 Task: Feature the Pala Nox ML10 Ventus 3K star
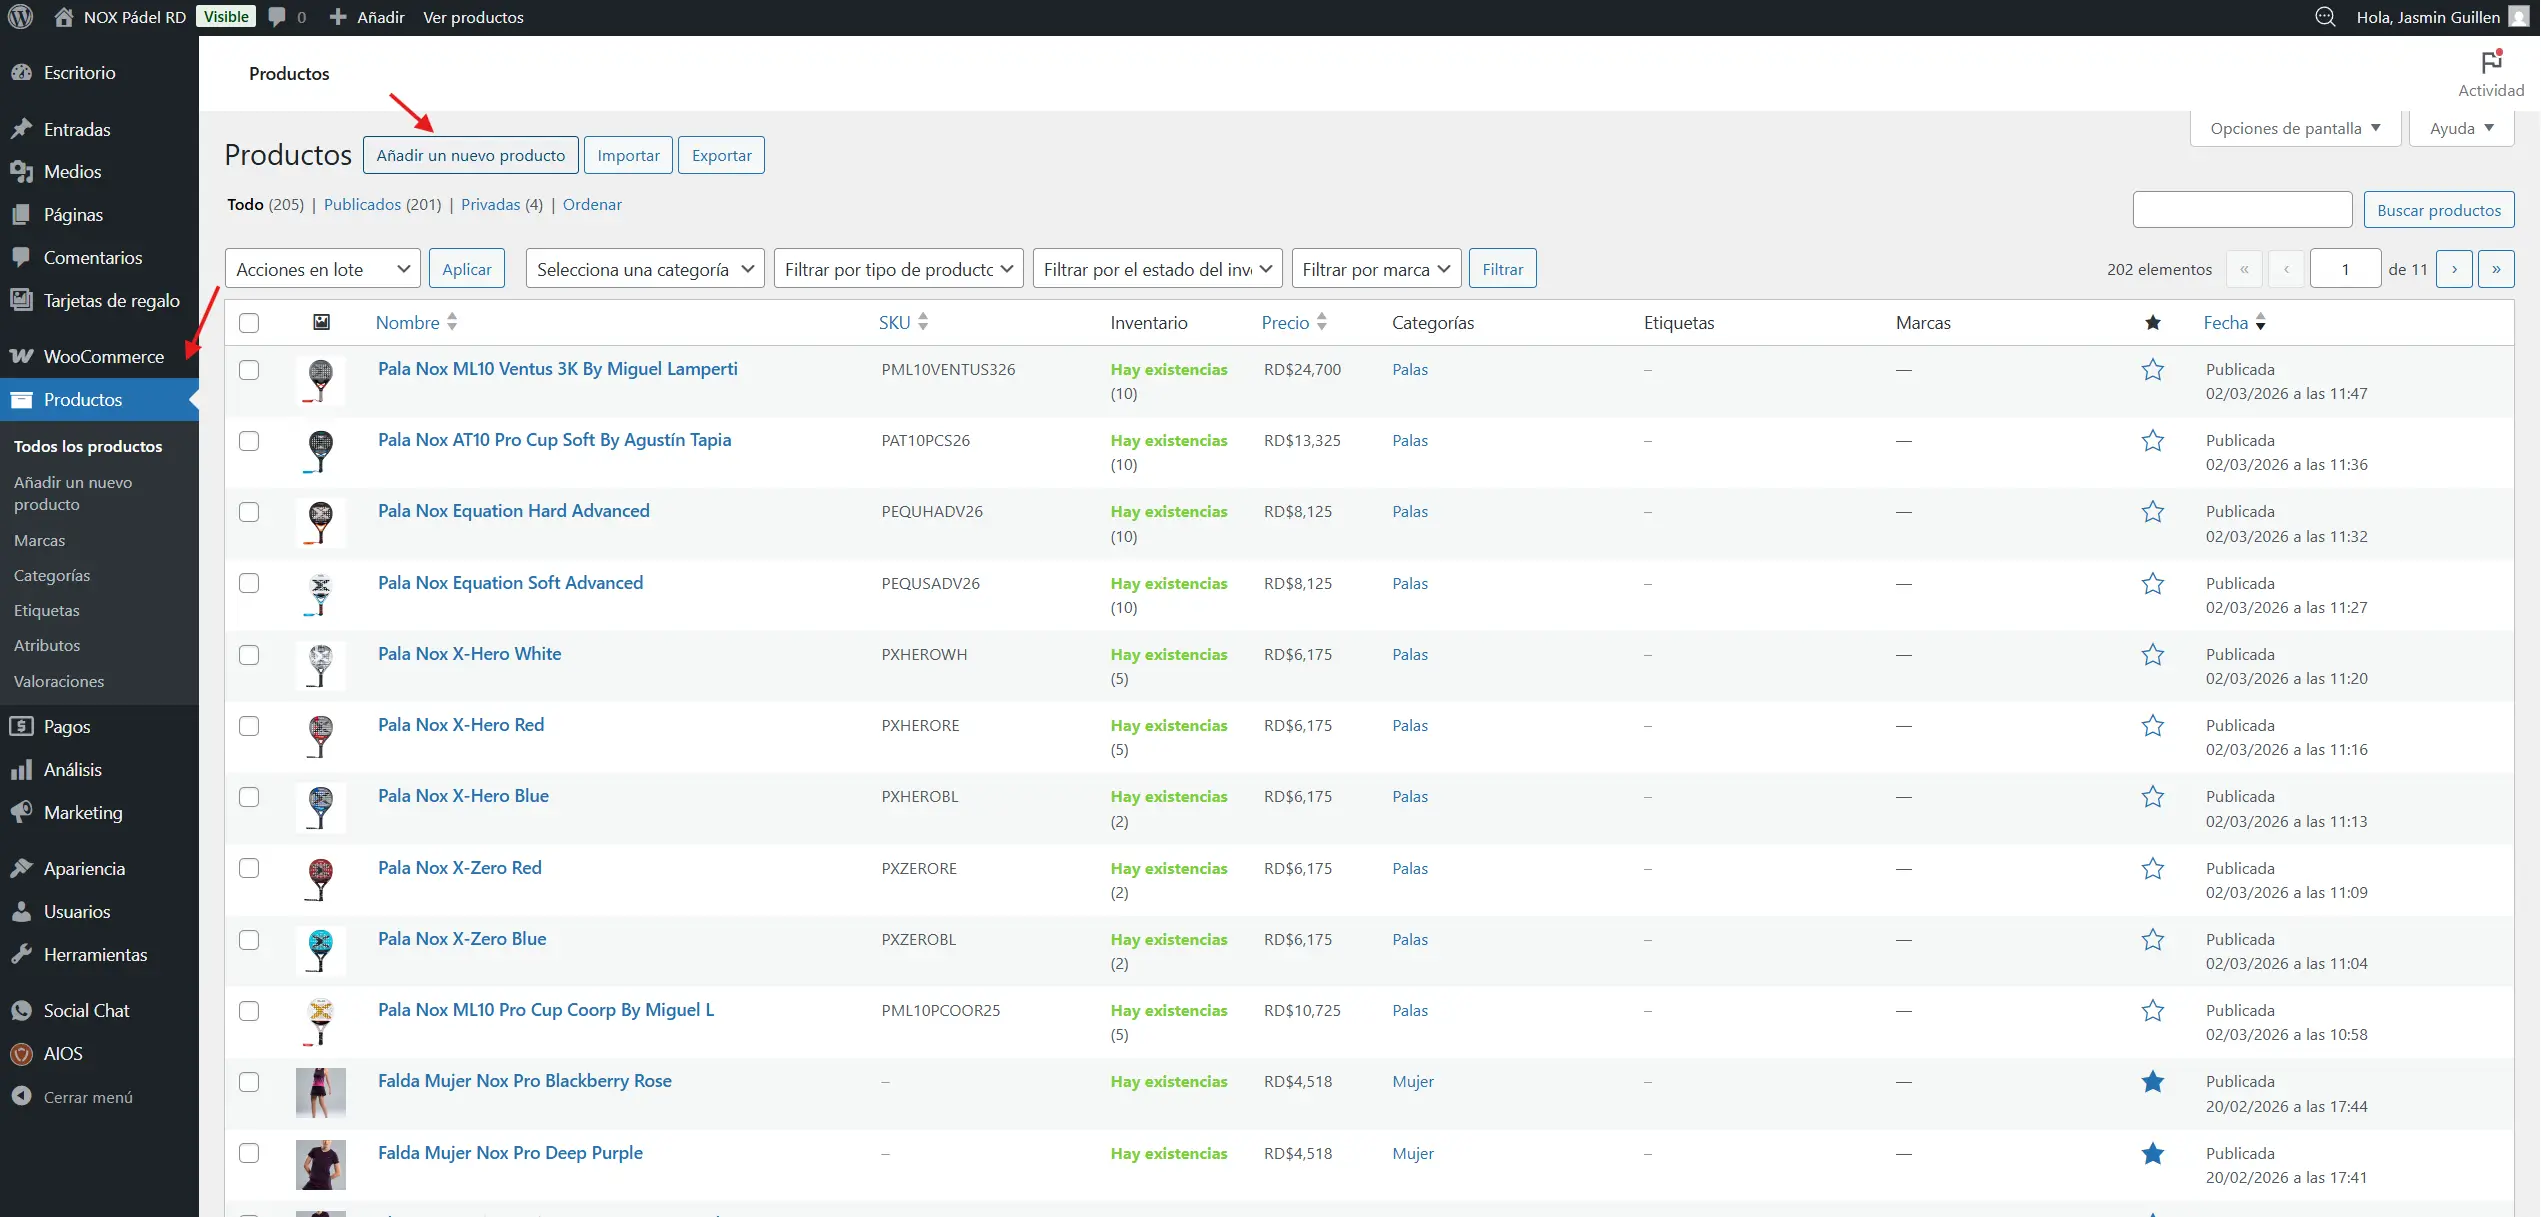point(2152,370)
